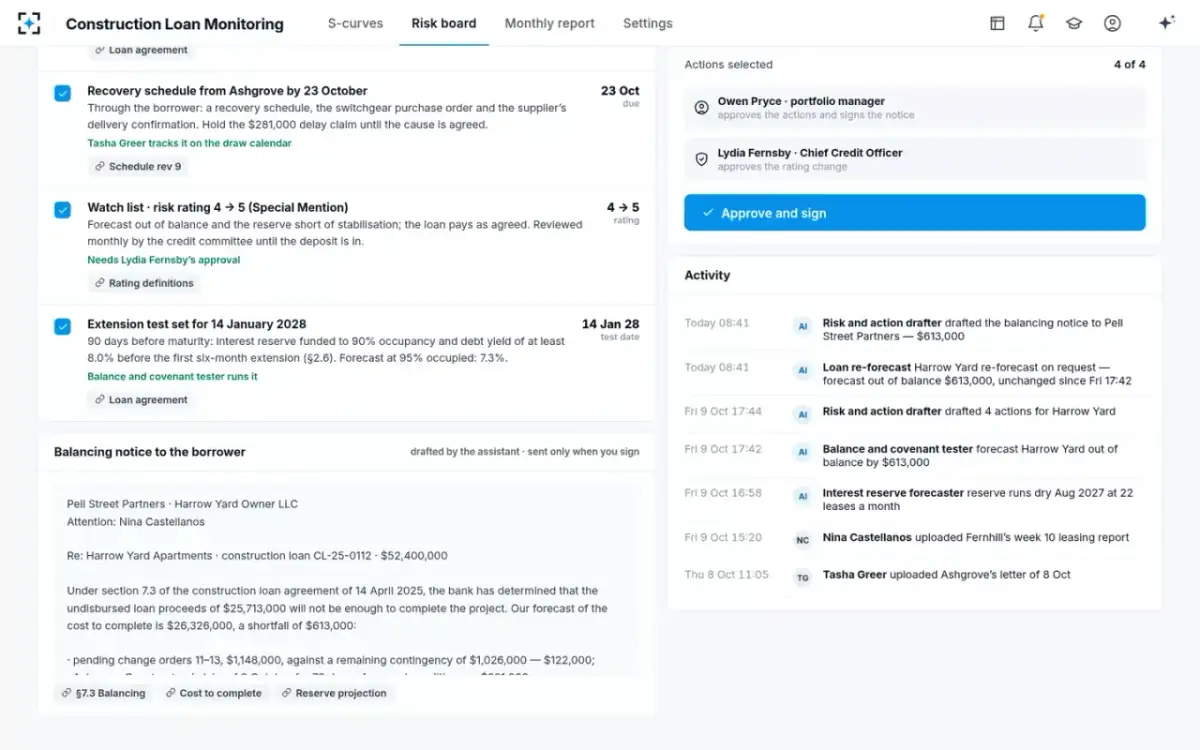Click Needs Lydia Fernsby's approval note
Viewport: 1200px width, 750px height.
point(164,260)
